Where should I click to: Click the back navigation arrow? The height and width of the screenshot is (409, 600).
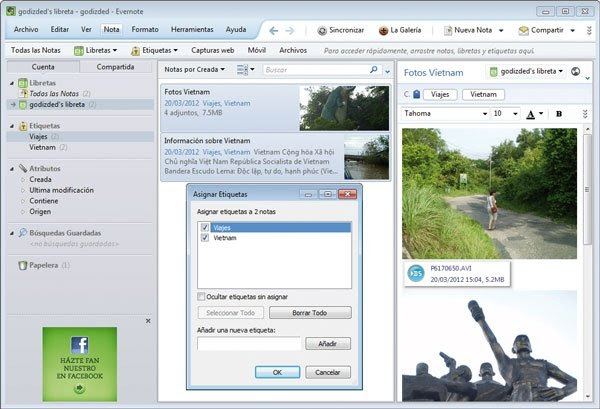pyautogui.click(x=273, y=30)
